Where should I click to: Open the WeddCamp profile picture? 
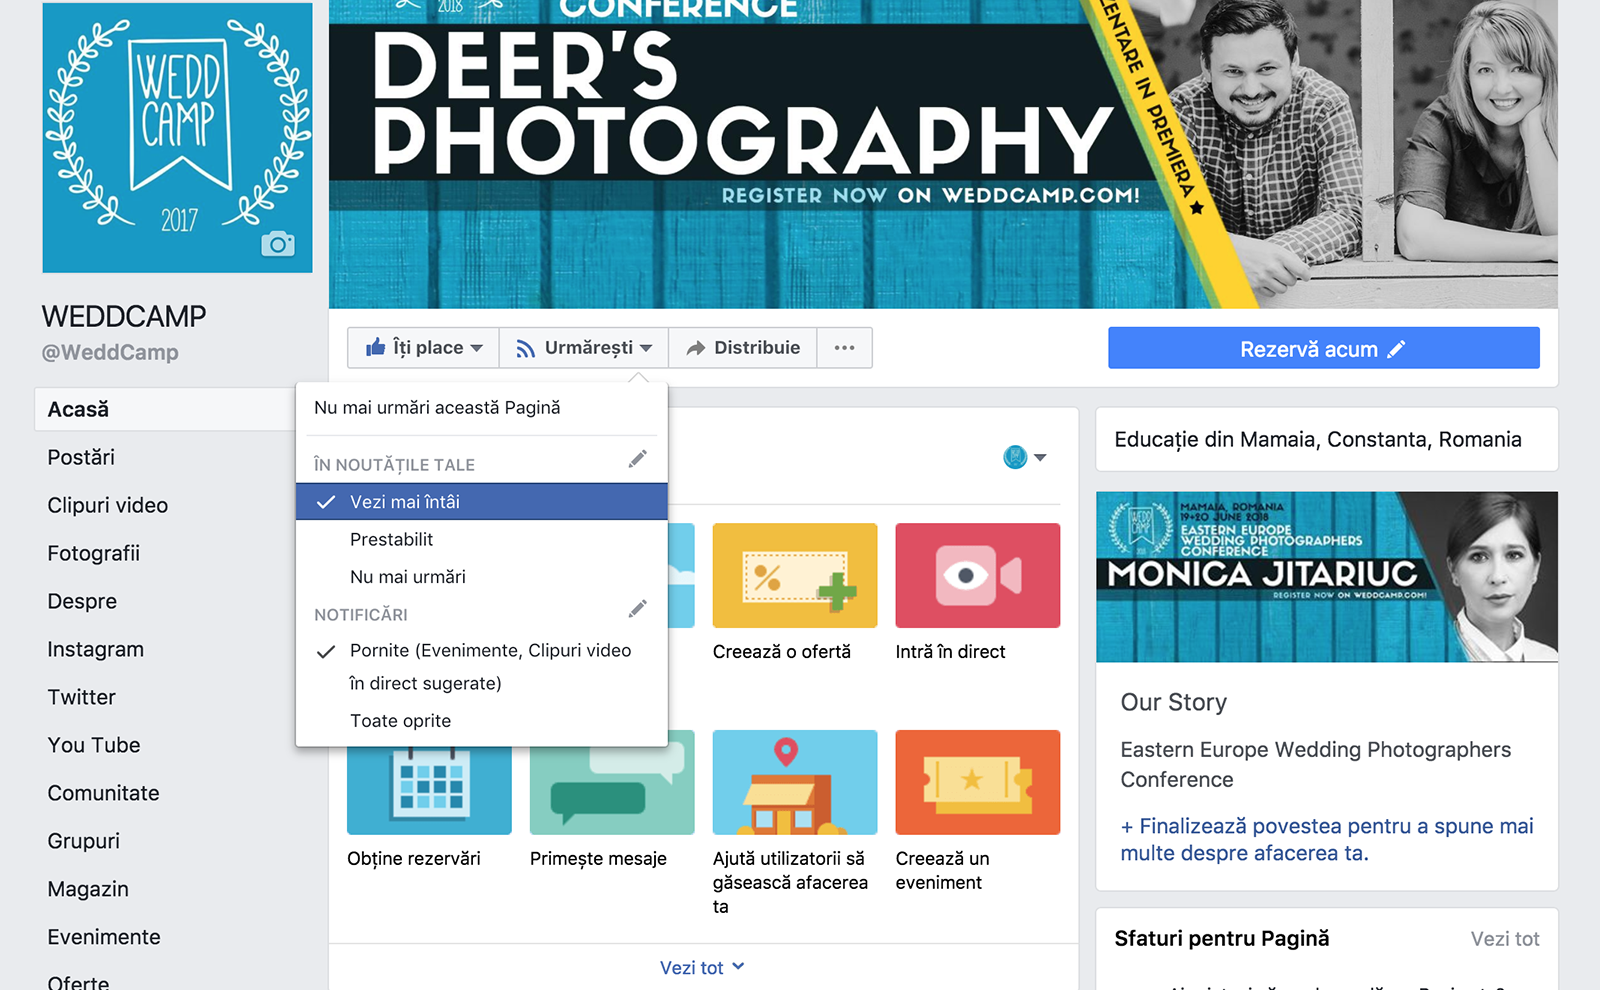pos(177,137)
